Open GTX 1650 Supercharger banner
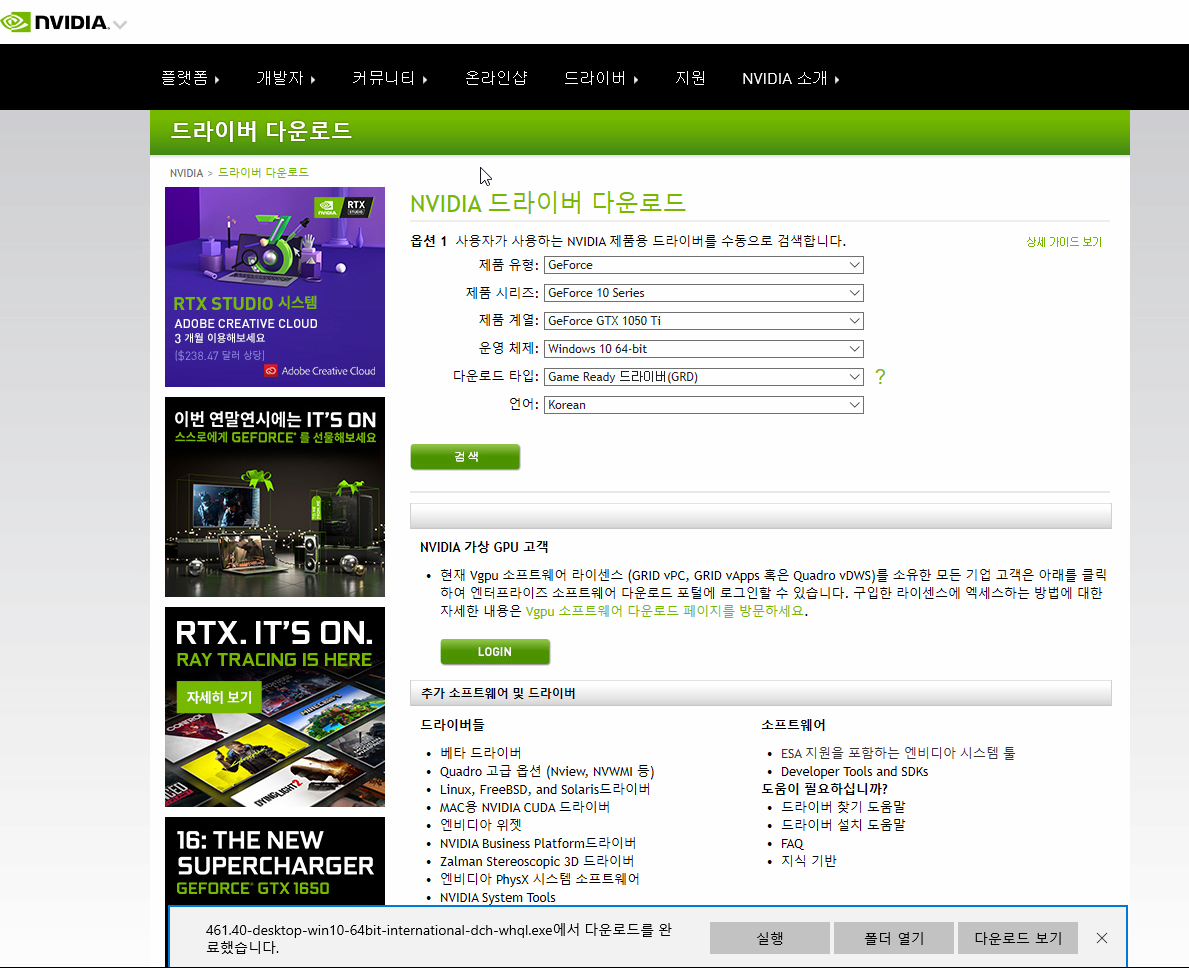This screenshot has height=968, width=1189. (275, 860)
